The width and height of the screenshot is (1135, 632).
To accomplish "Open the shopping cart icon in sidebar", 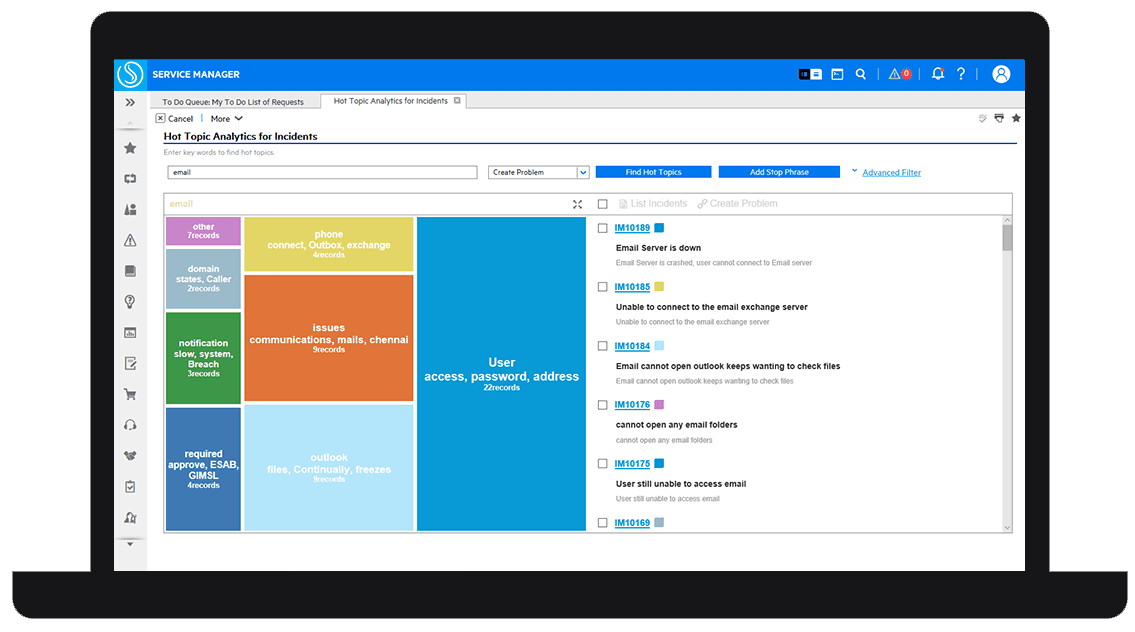I will pyautogui.click(x=130, y=394).
